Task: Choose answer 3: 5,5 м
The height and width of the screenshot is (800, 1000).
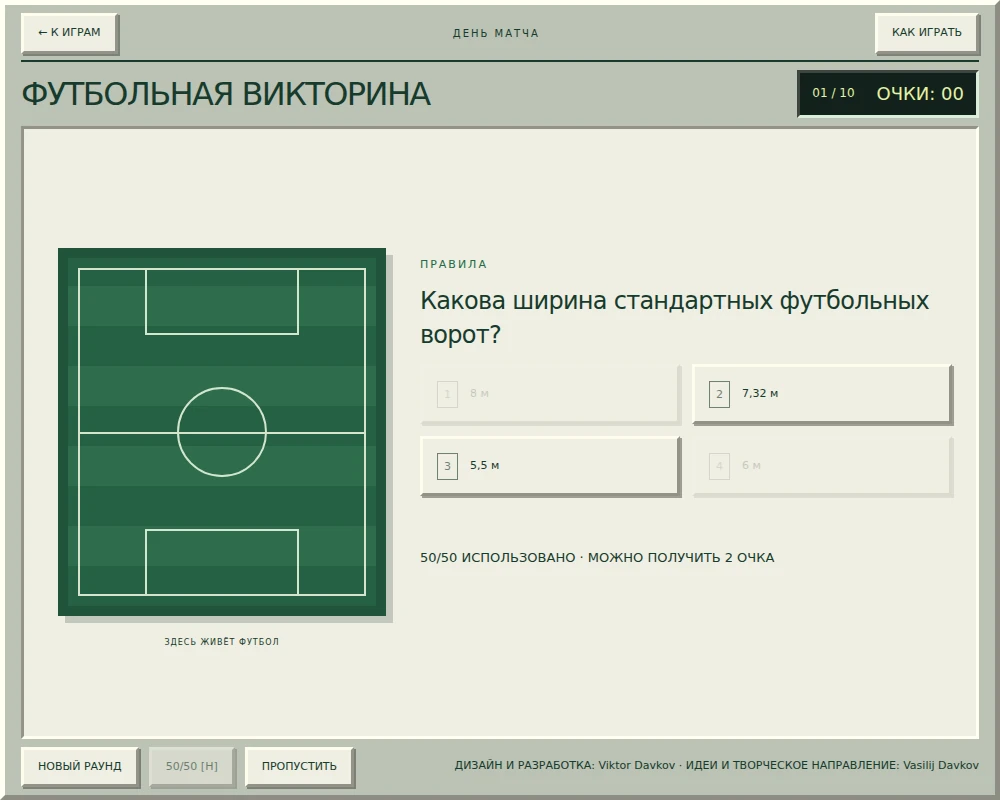Action: (550, 466)
